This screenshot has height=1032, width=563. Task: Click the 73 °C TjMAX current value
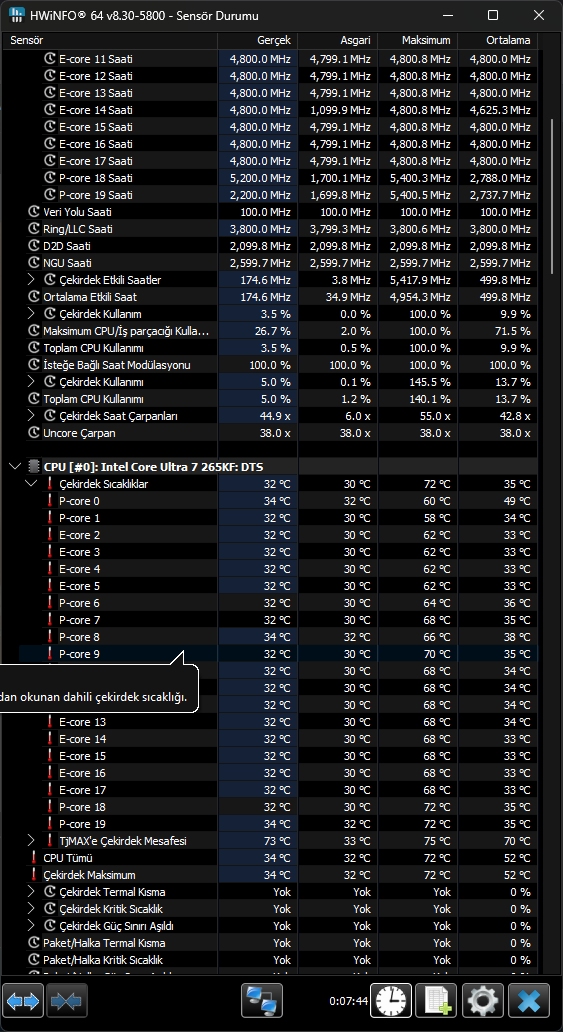point(277,841)
